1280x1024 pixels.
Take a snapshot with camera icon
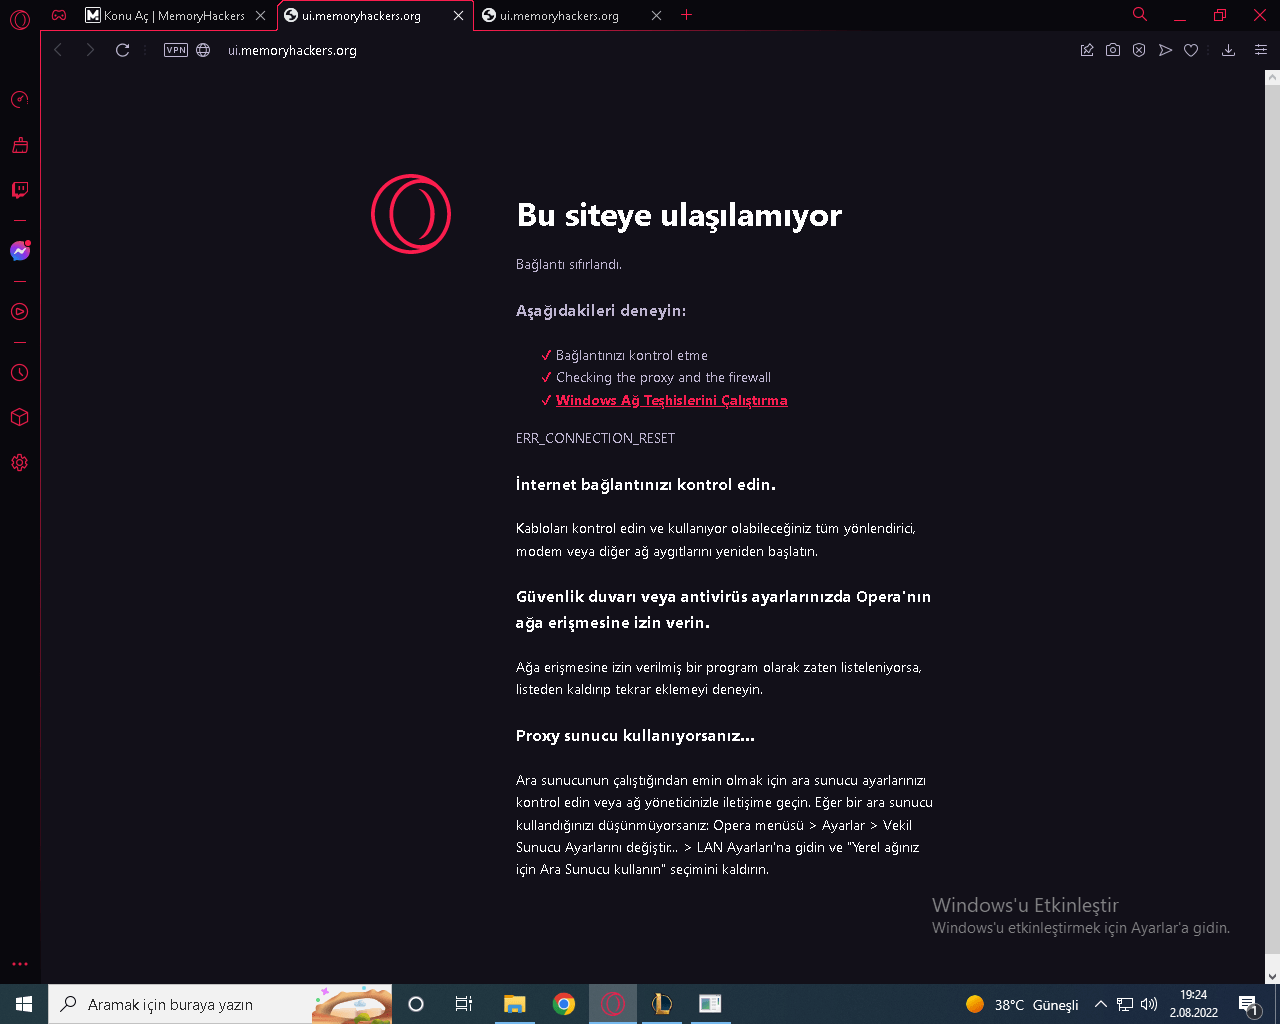[1113, 50]
